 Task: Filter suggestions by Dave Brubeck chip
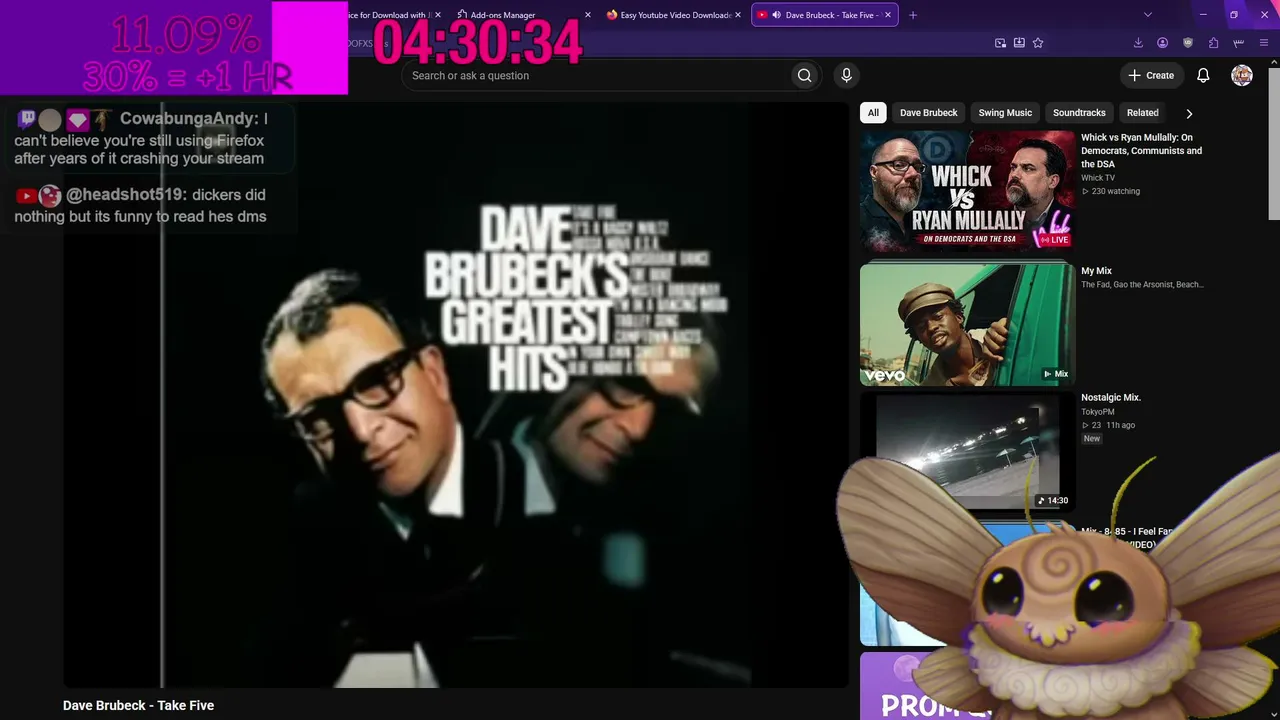point(928,113)
